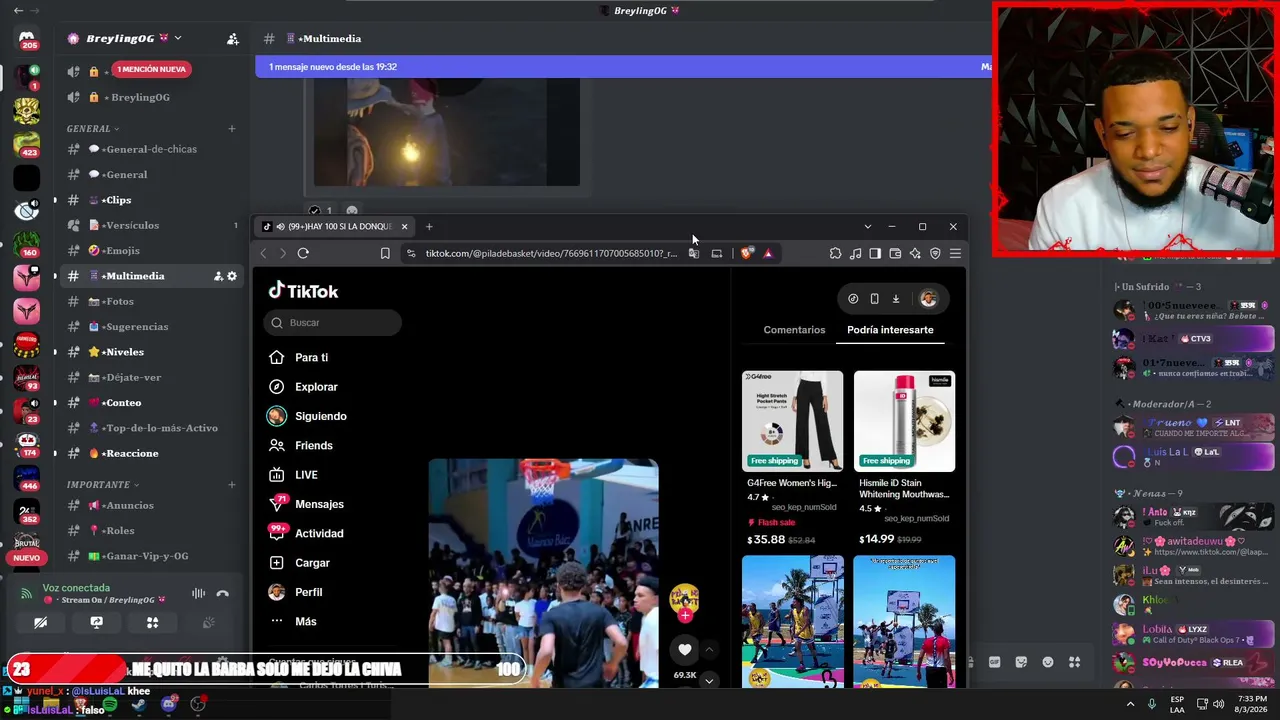Expand TikTok 'Más' options
The width and height of the screenshot is (1280, 720).
(x=292, y=621)
